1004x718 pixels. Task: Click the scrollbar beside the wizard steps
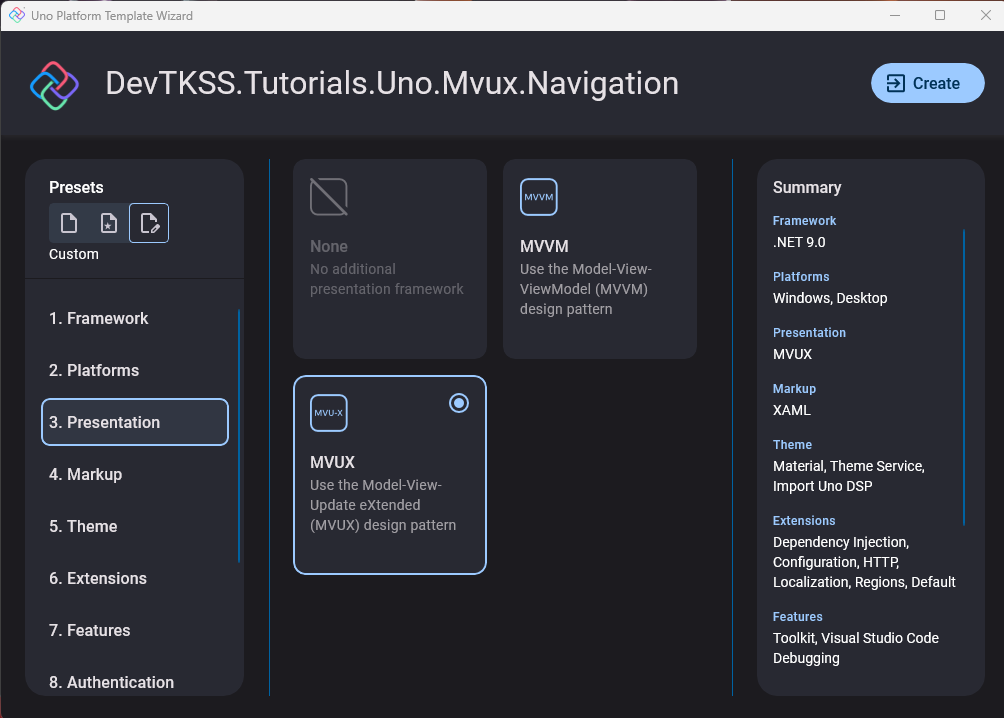(240, 430)
